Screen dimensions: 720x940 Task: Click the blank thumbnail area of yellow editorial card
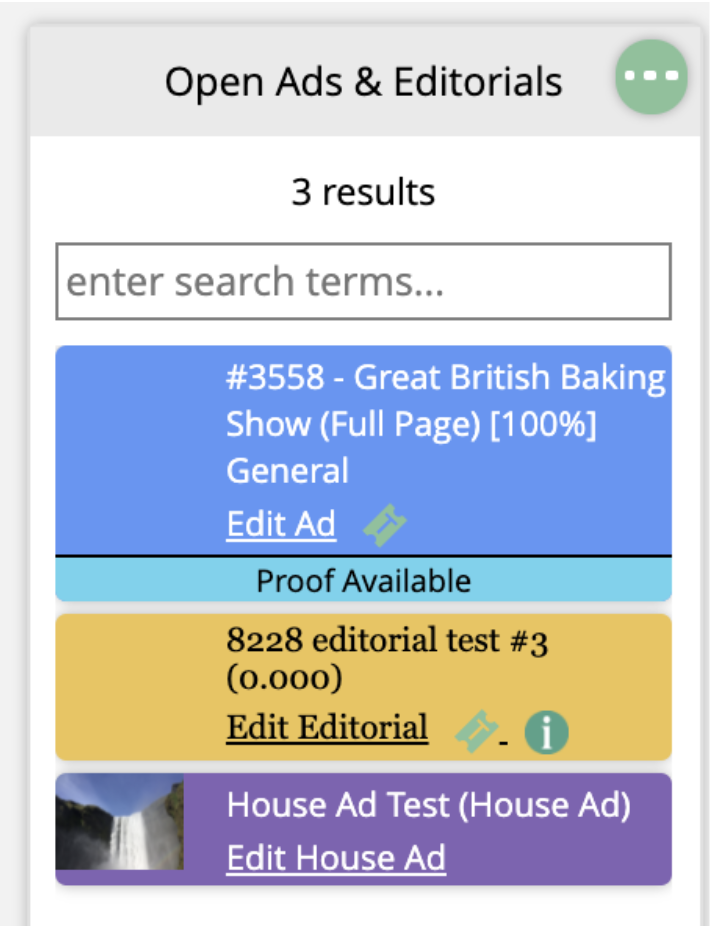tap(139, 687)
